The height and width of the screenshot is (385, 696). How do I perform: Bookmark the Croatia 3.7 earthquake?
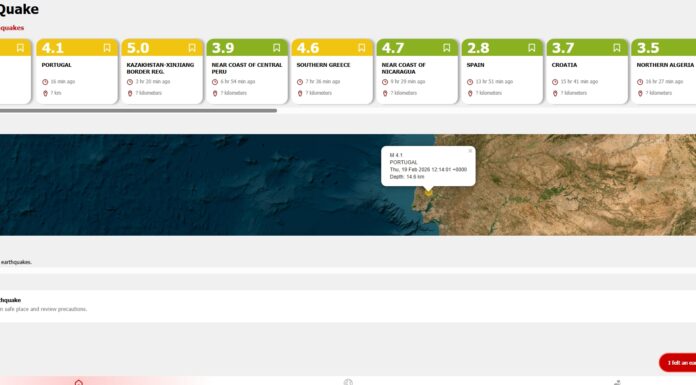pyautogui.click(x=617, y=48)
